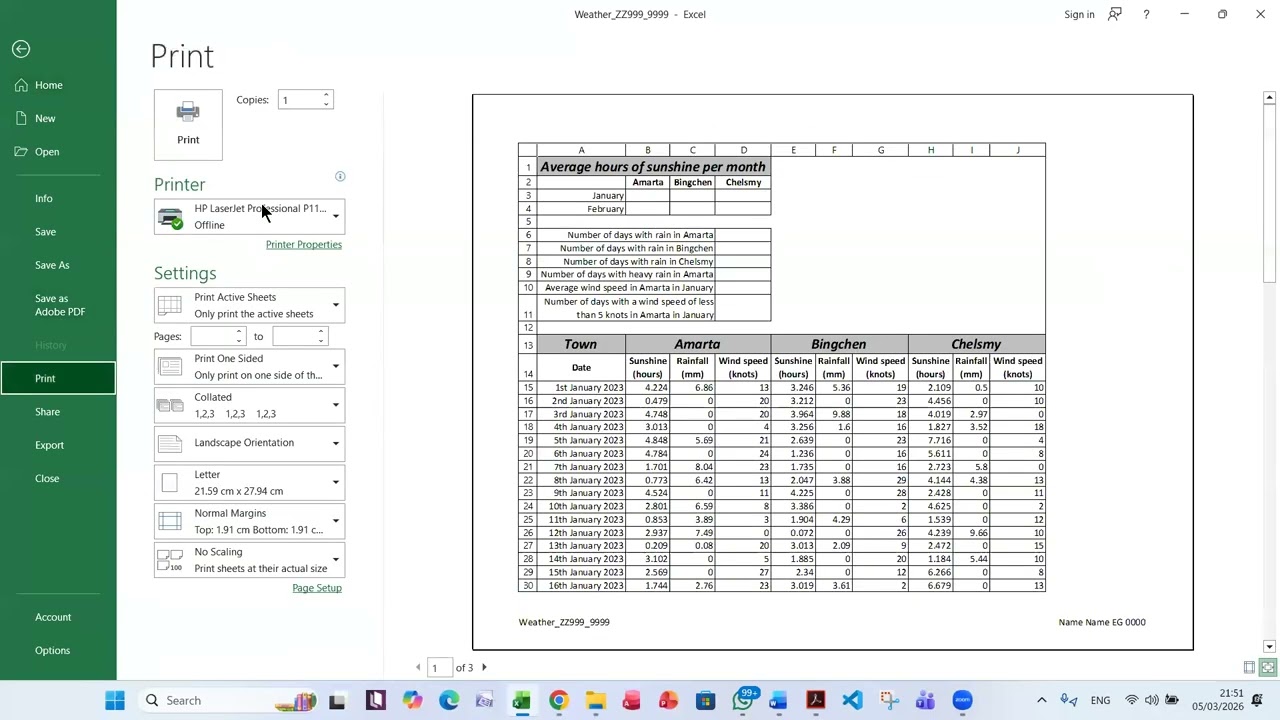Image resolution: width=1280 pixels, height=720 pixels.
Task: Go to previous preview page
Action: (418, 667)
